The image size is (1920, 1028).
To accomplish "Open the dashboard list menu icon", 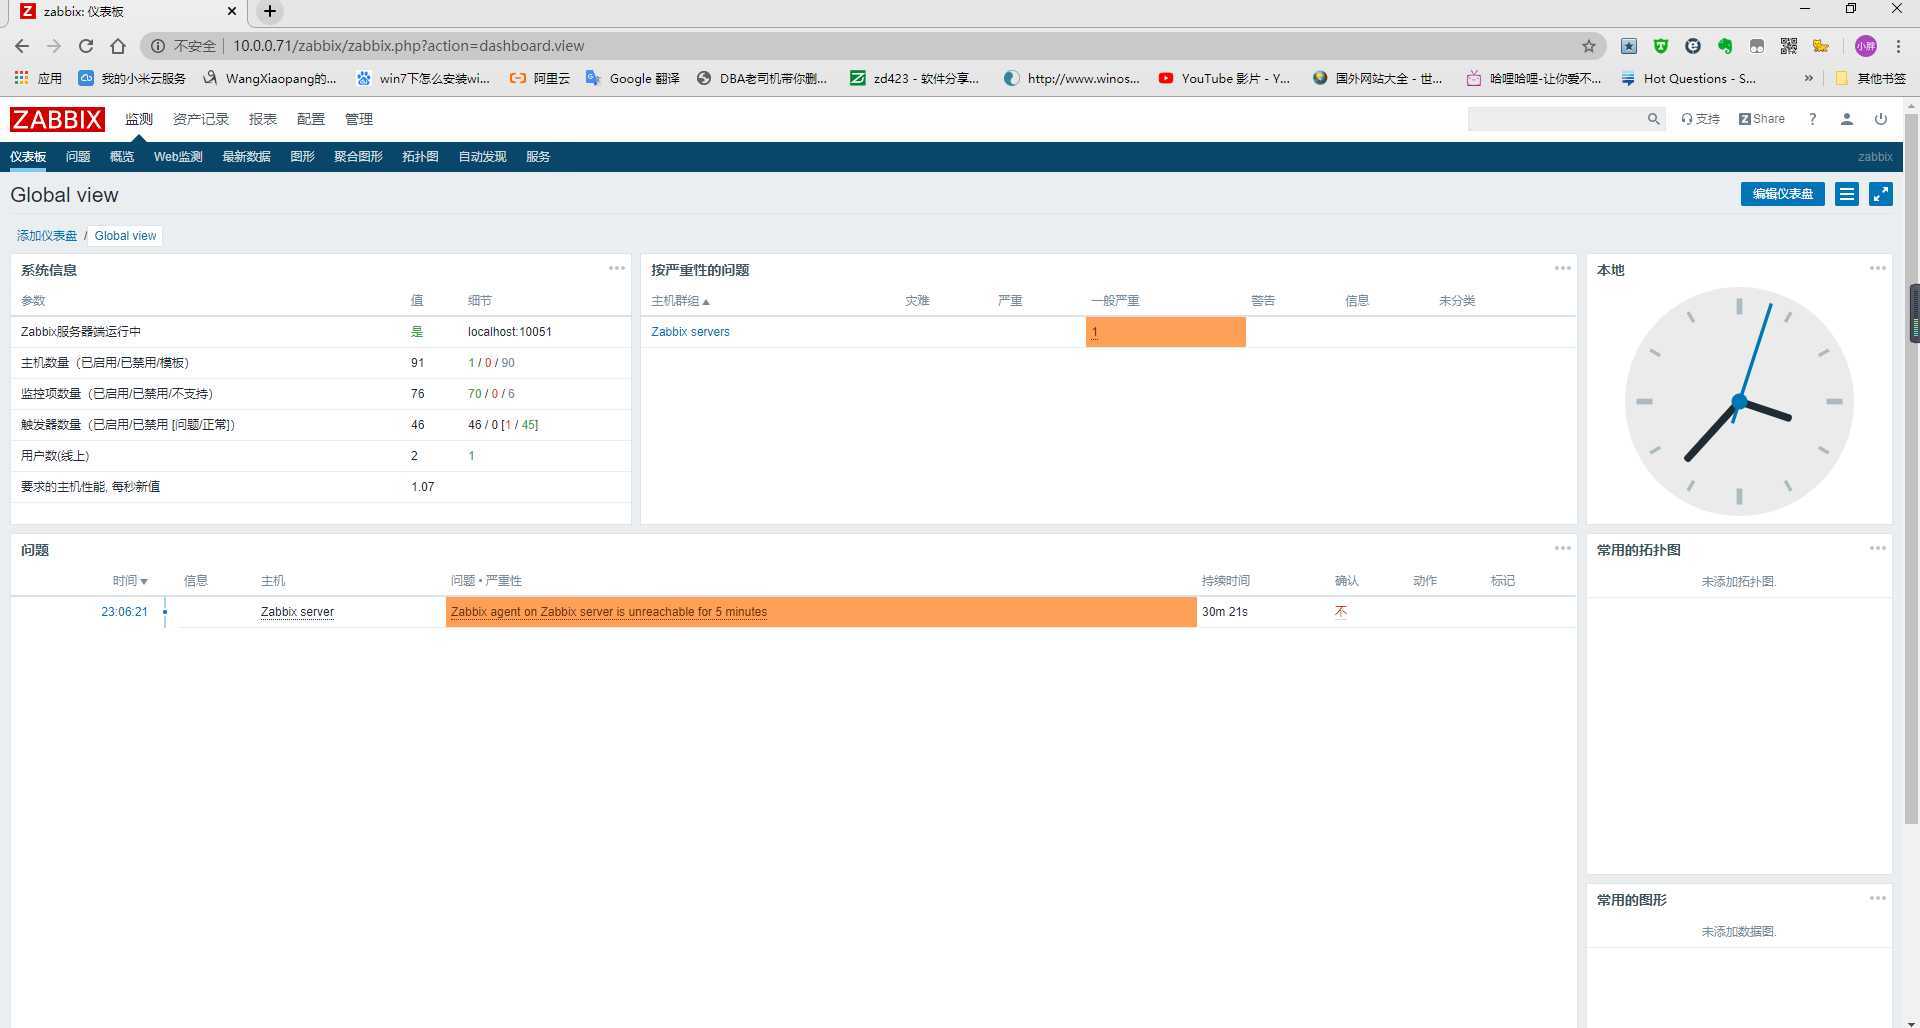I will coord(1846,194).
